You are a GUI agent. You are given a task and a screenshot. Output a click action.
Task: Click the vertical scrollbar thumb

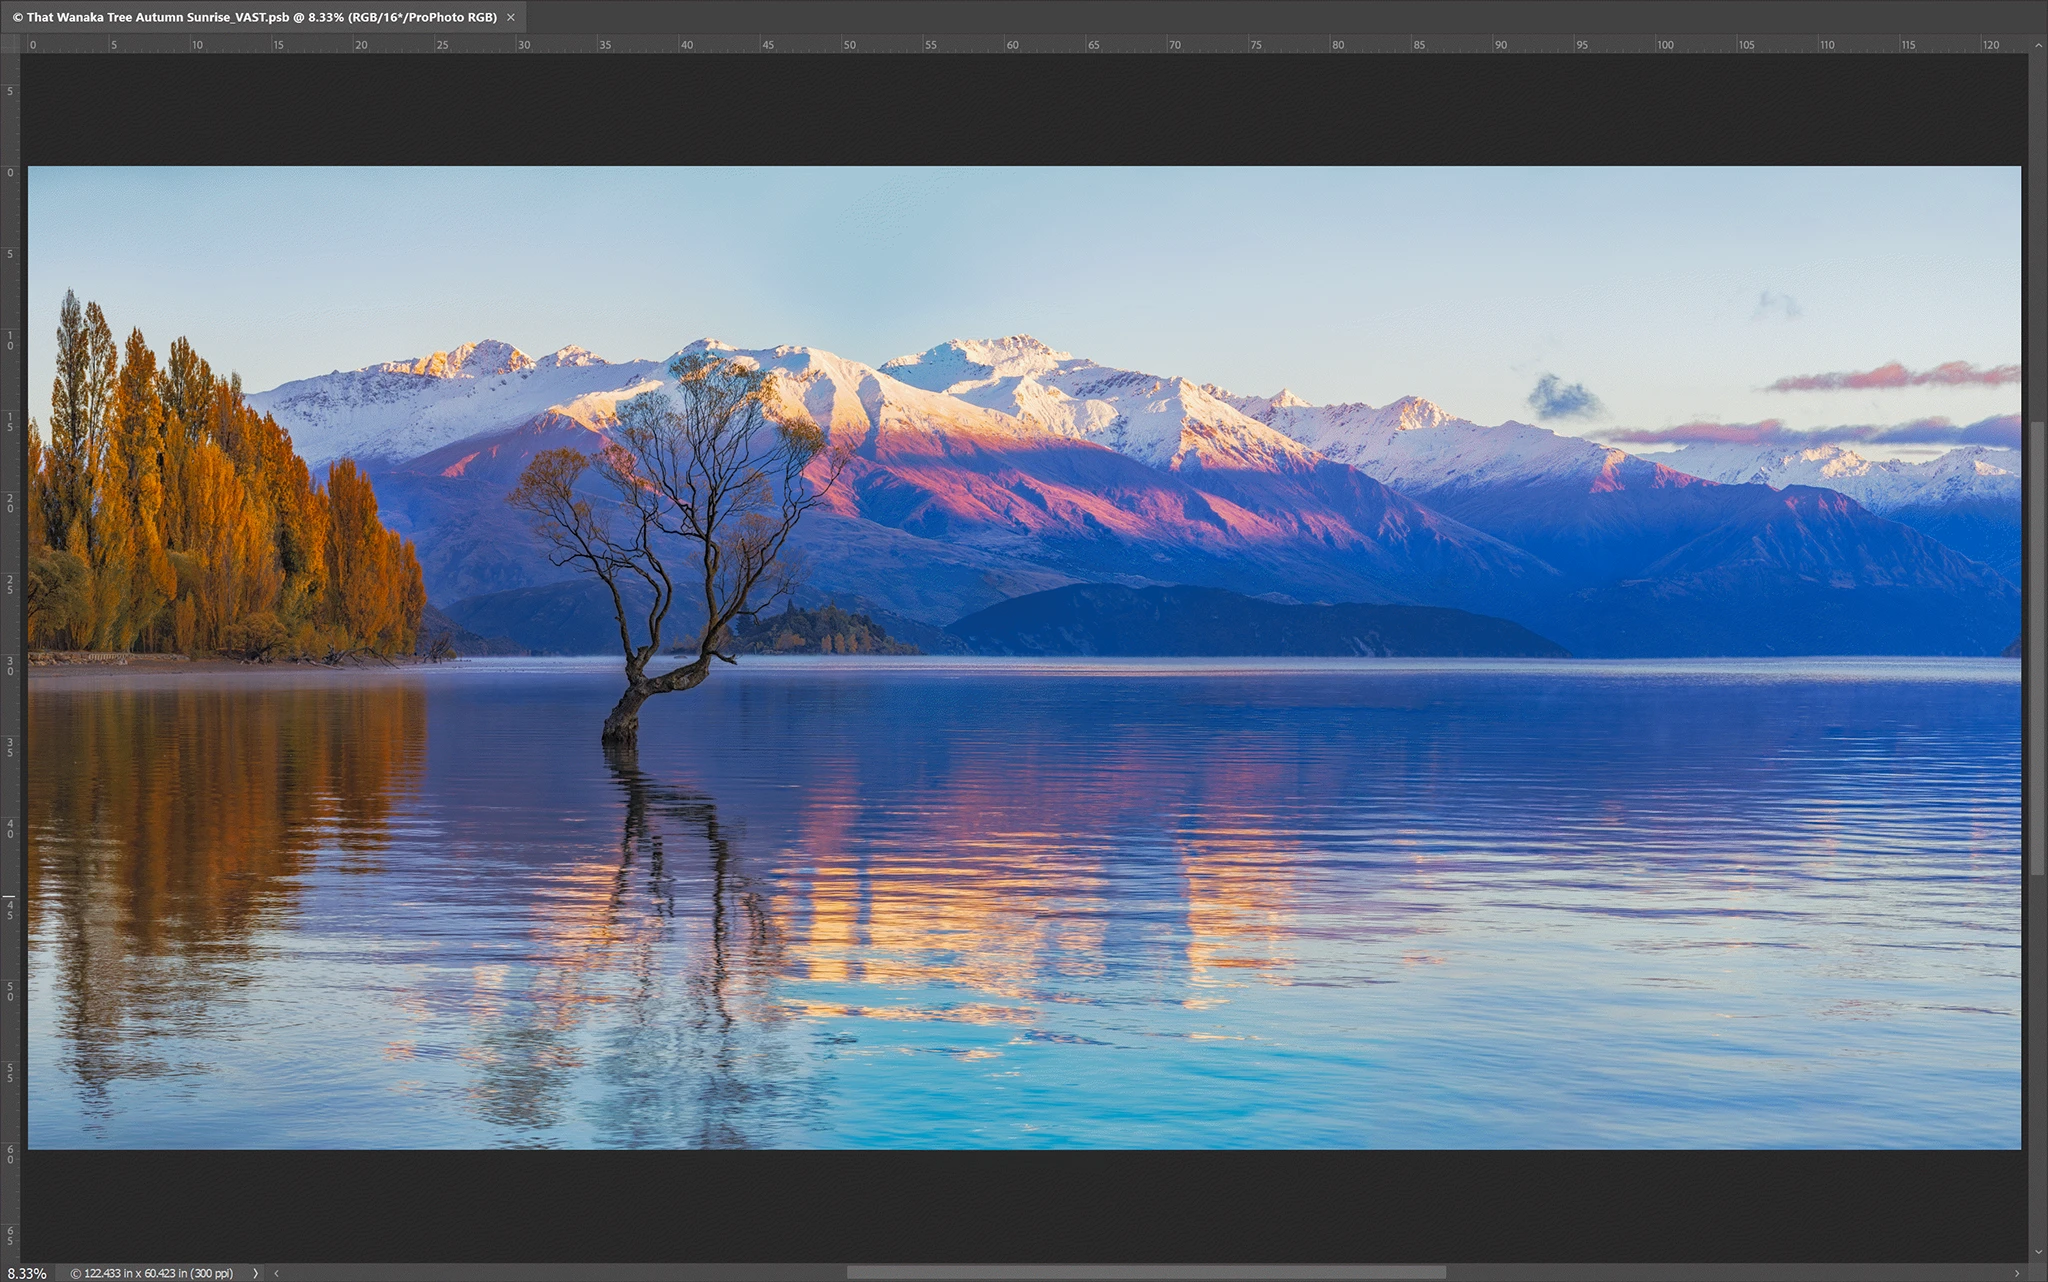tap(2038, 648)
